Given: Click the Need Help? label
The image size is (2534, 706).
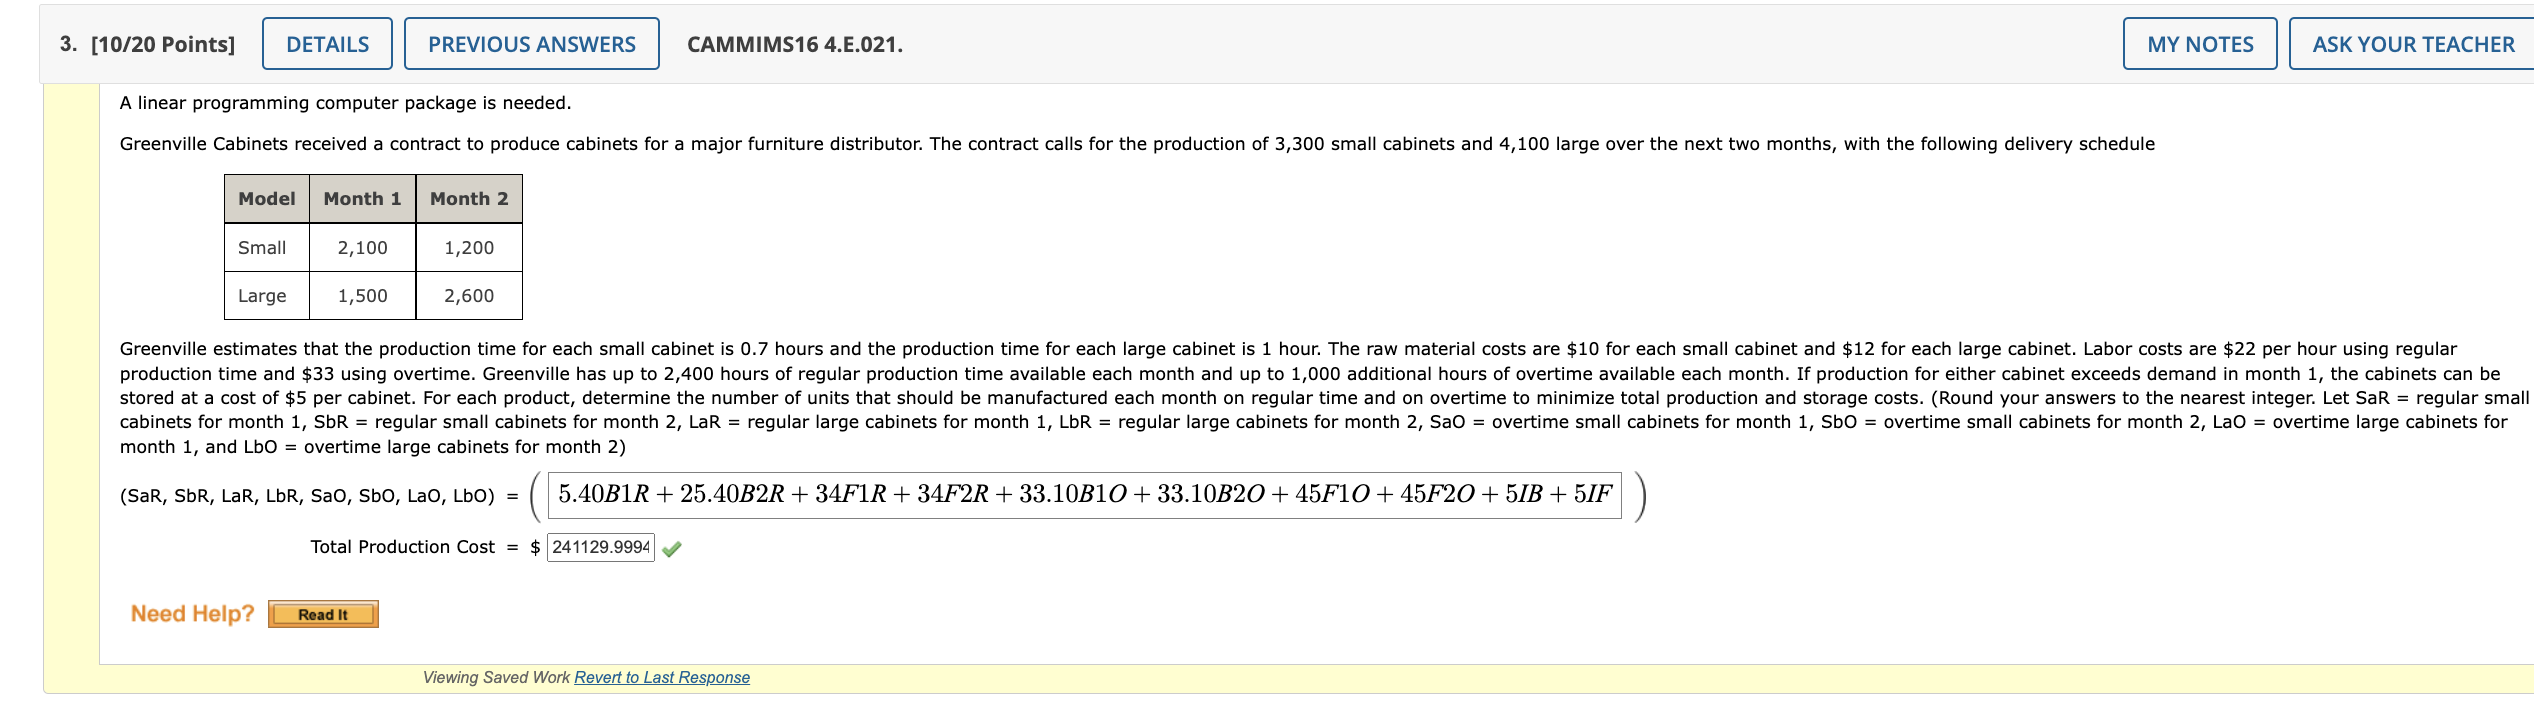Looking at the screenshot, I should click(193, 613).
